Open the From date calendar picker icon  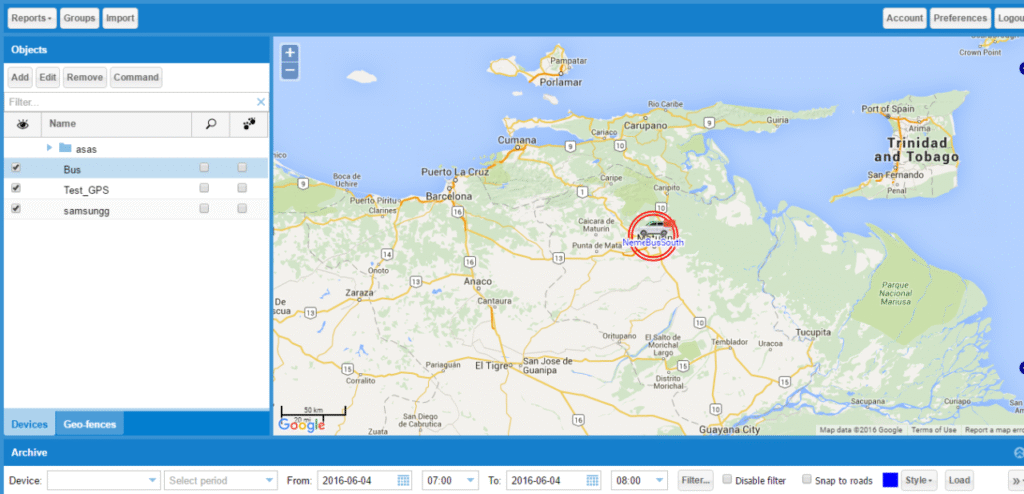pos(404,480)
